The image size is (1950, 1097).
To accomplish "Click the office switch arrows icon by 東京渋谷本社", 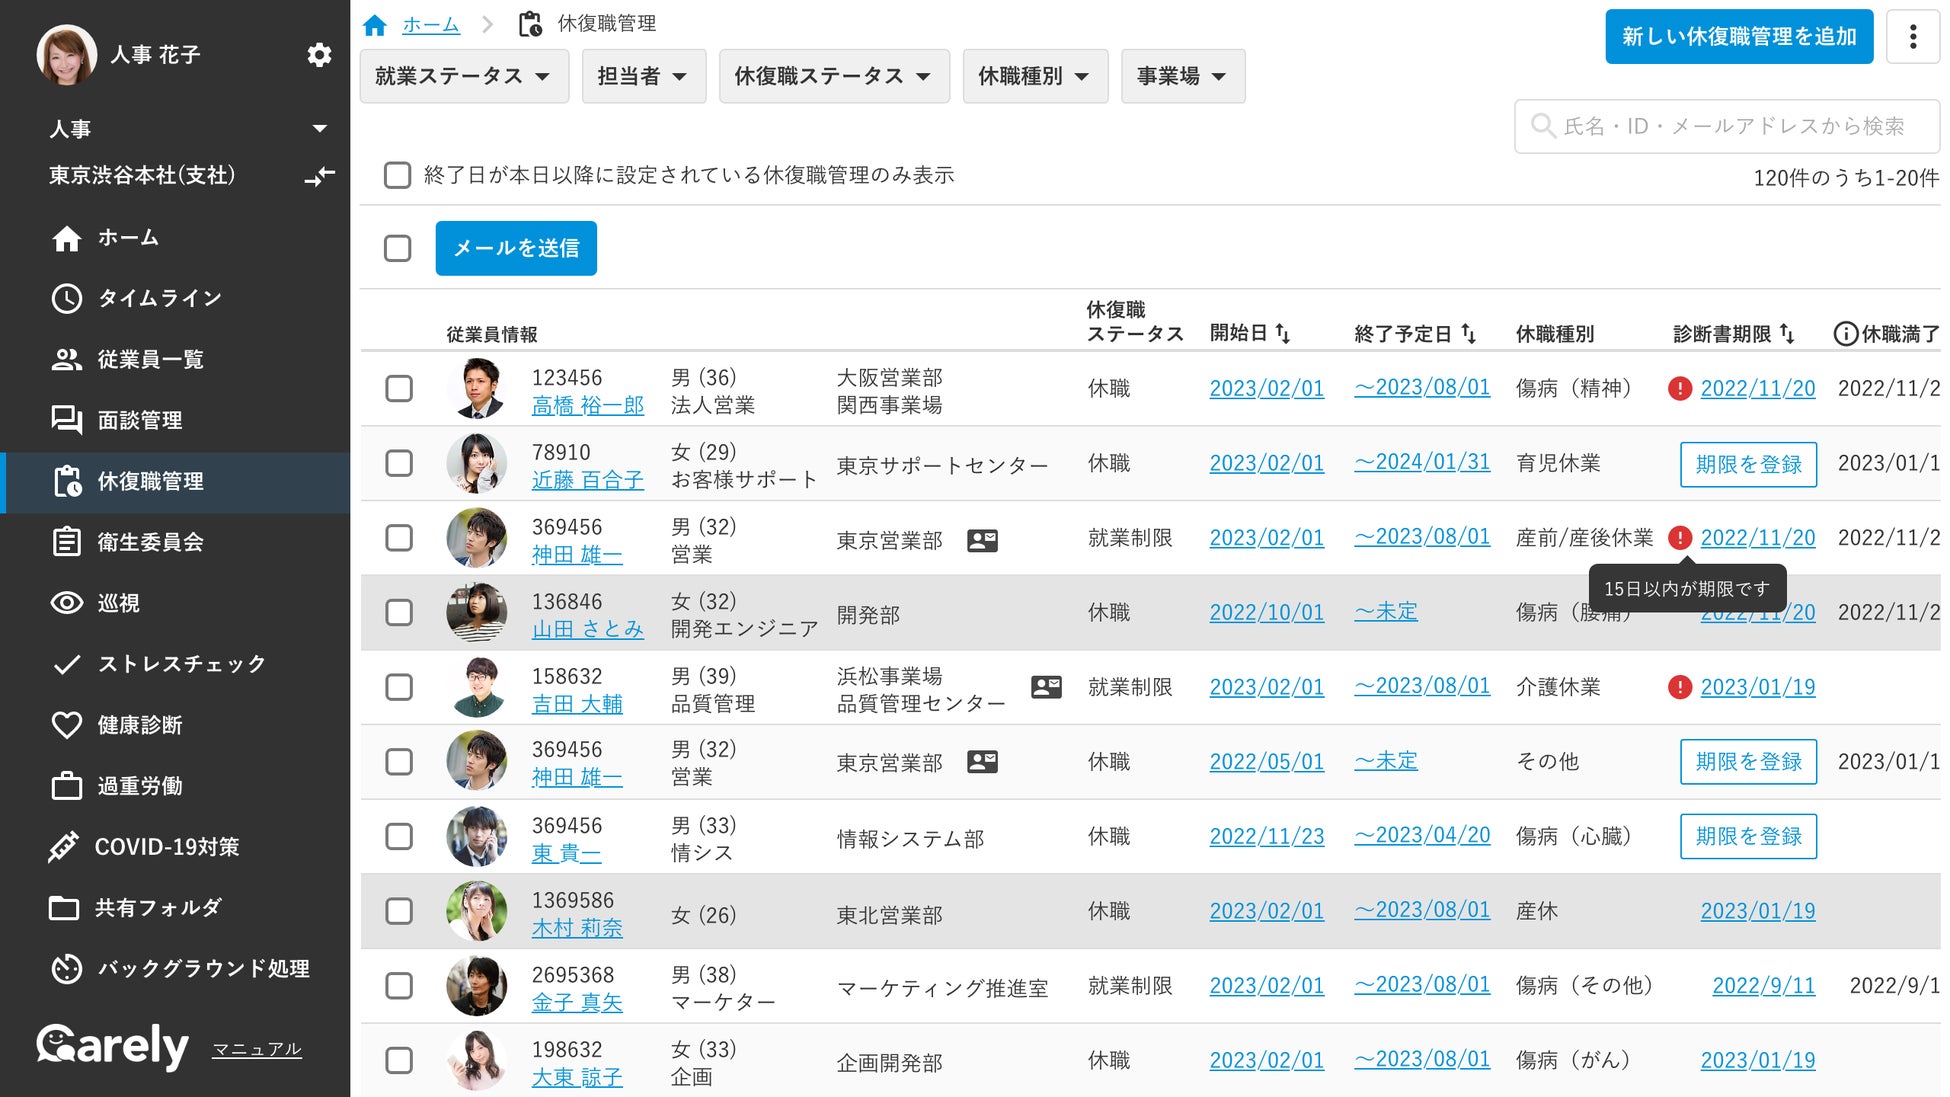I will [x=319, y=177].
